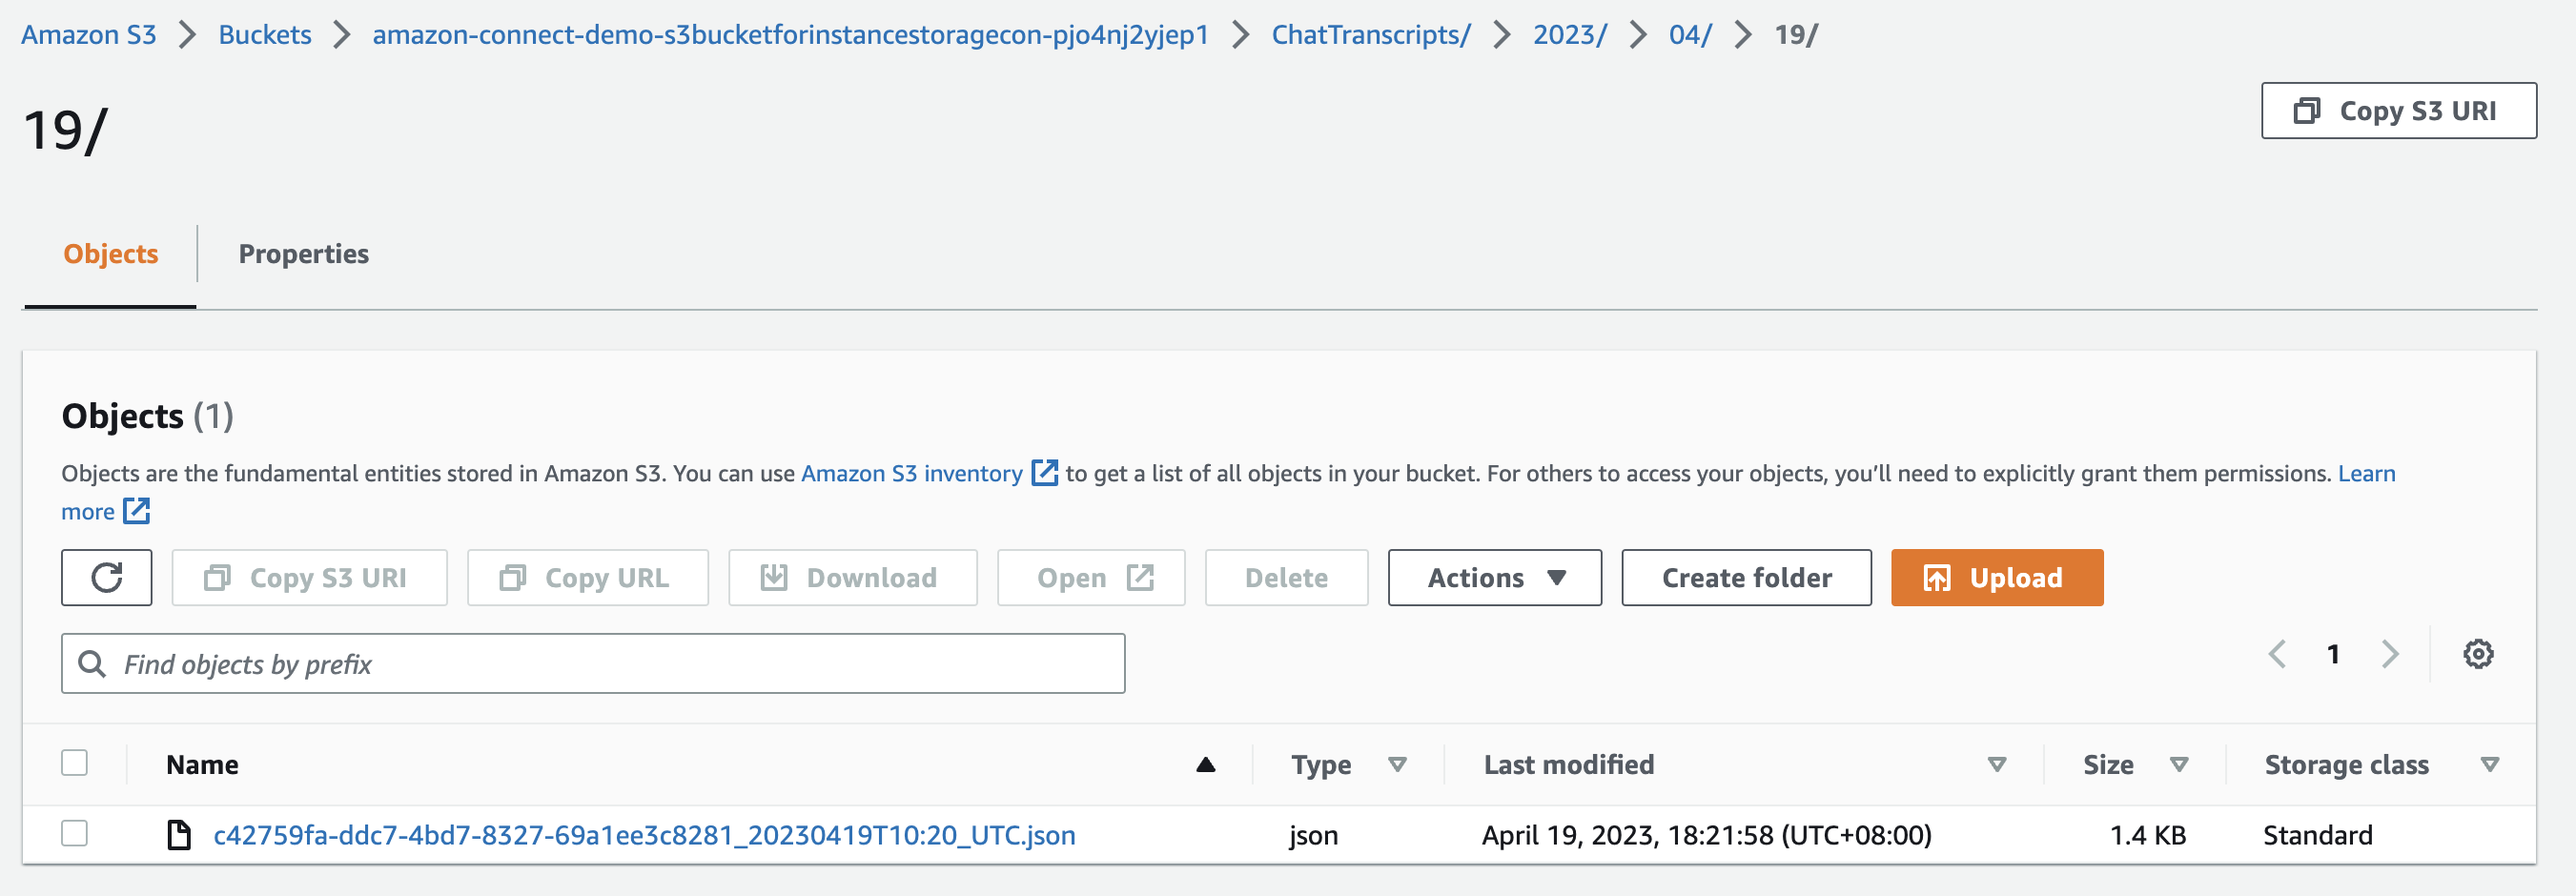Click the refresh objects icon button

pos(106,577)
